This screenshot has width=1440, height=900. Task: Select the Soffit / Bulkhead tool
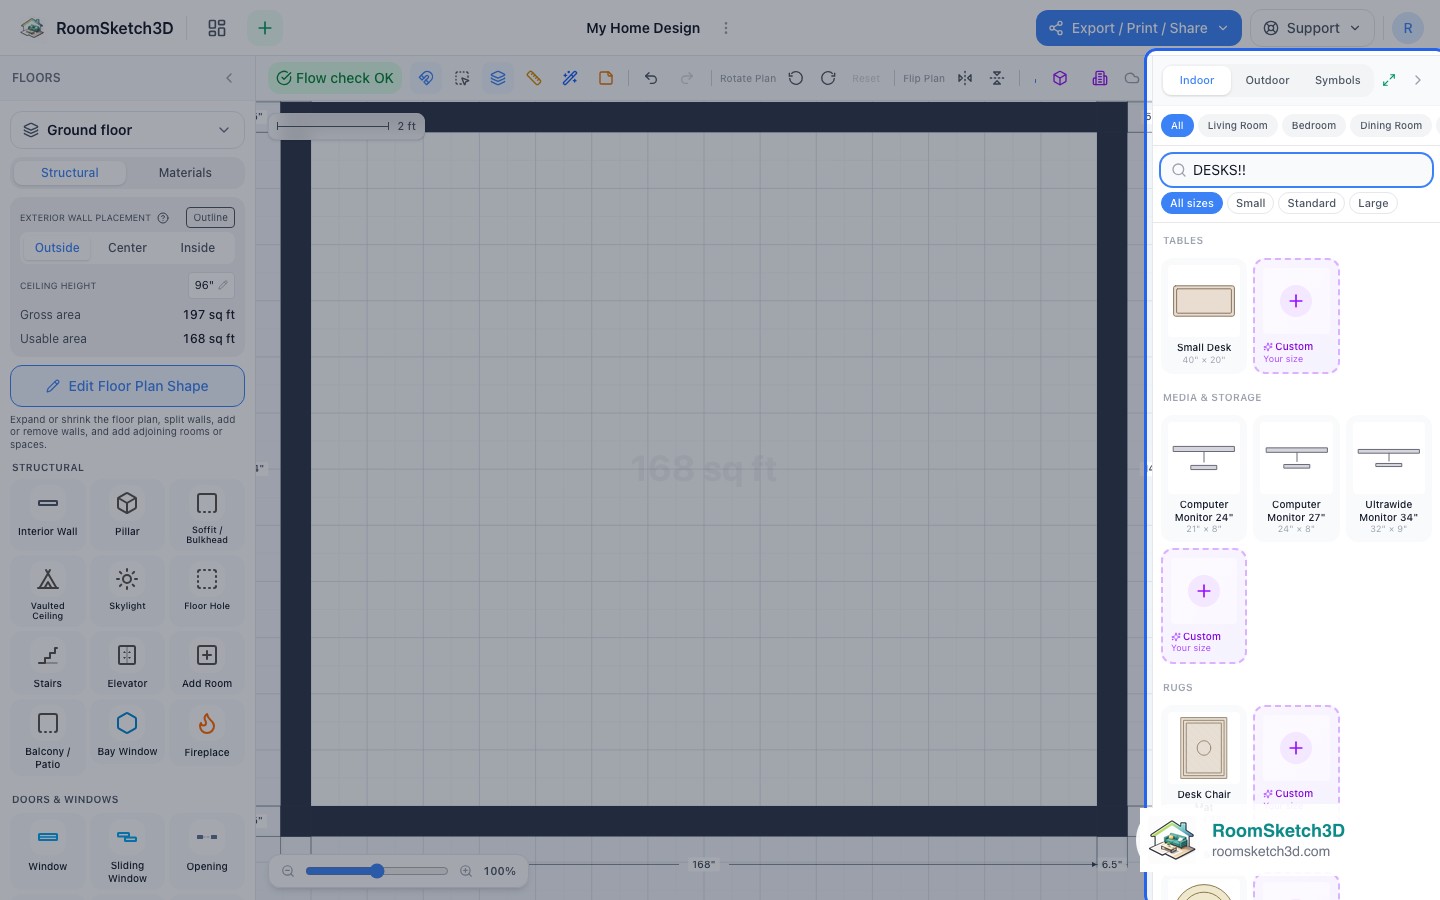click(207, 514)
